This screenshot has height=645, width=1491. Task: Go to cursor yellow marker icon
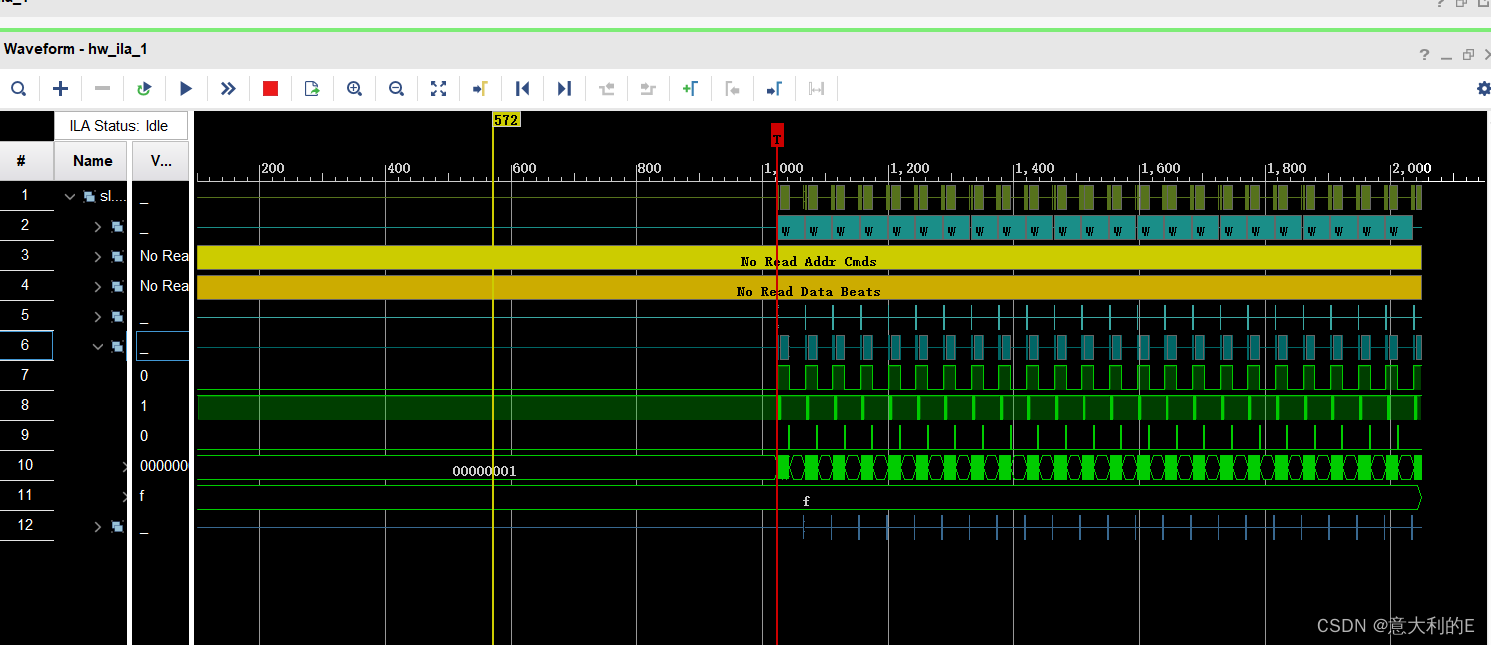(480, 89)
